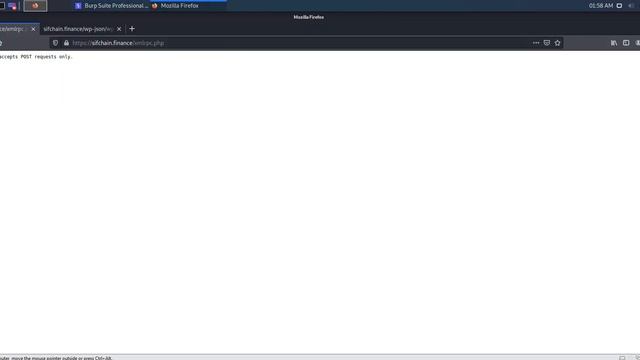Open the workspace switcher icon in top panel
640x360 pixels.
pos(12,6)
